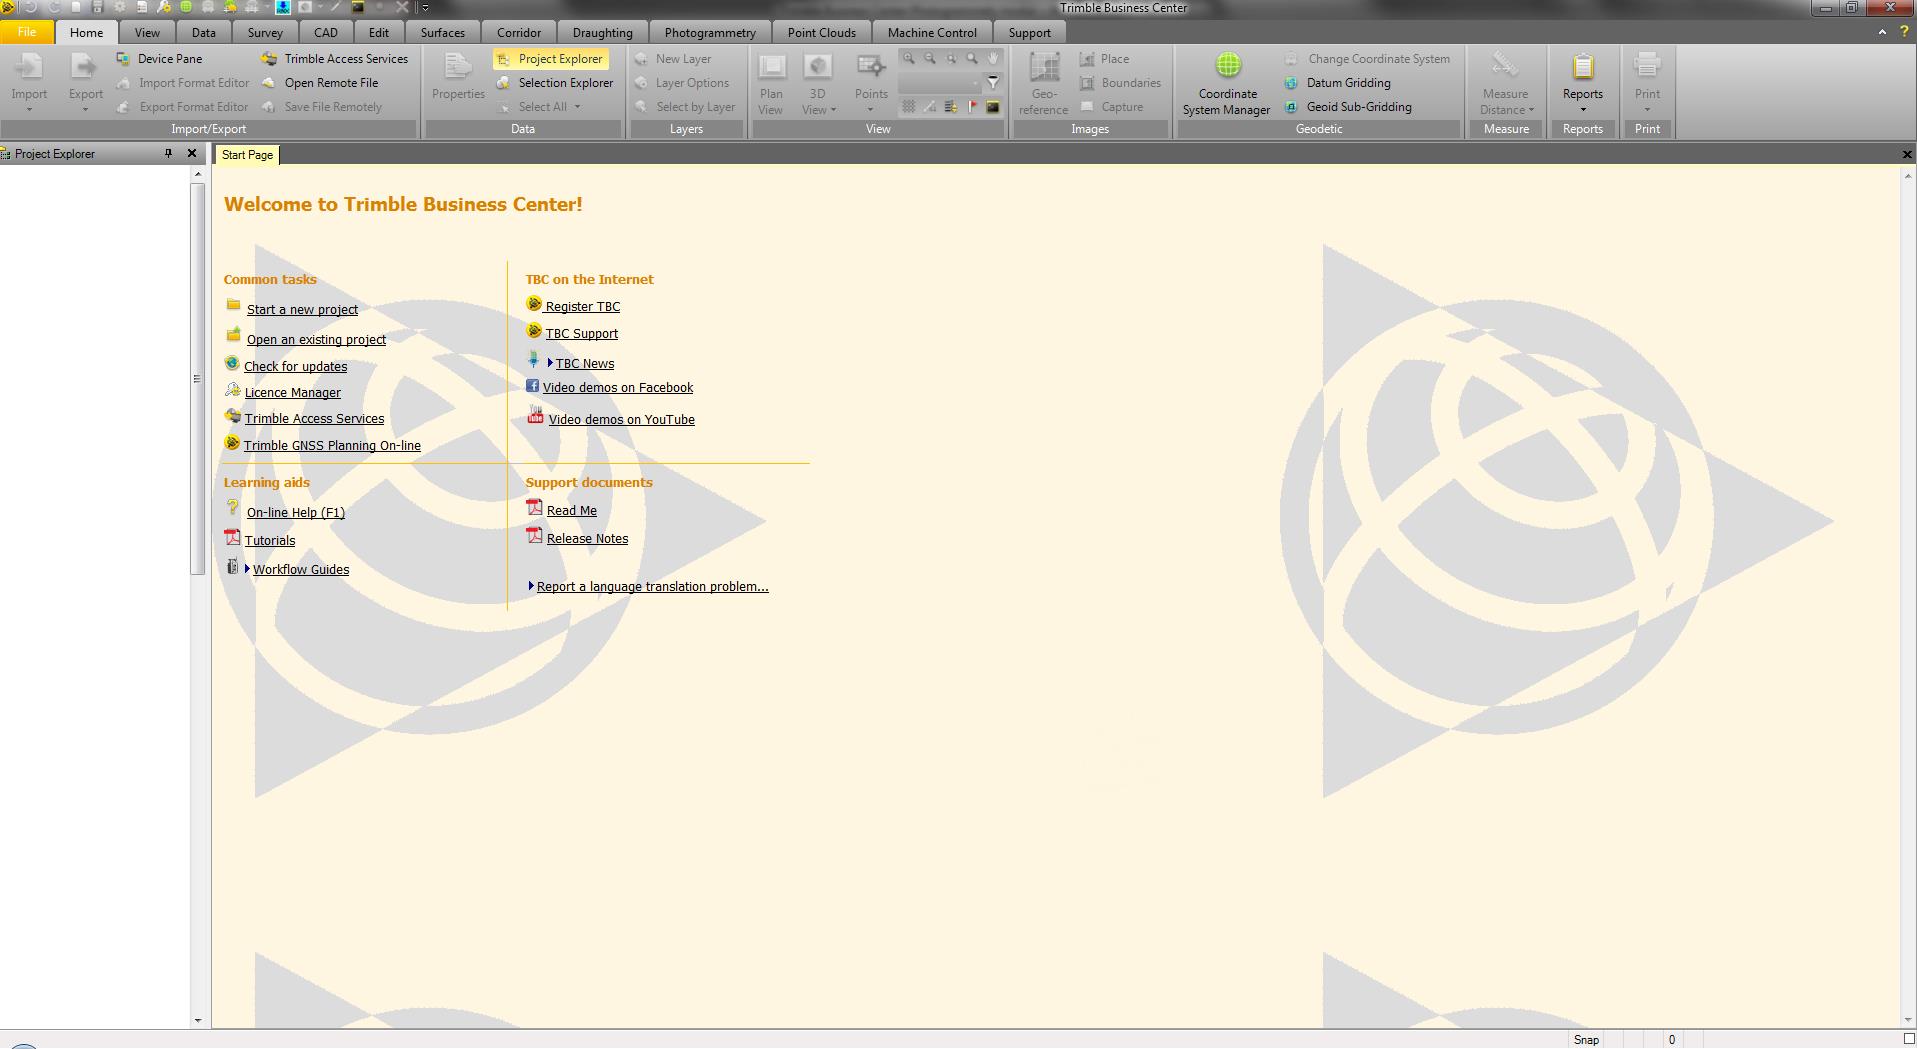1917x1049 pixels.
Task: Click Trimble GNSS Planning On-line link
Action: (x=332, y=446)
